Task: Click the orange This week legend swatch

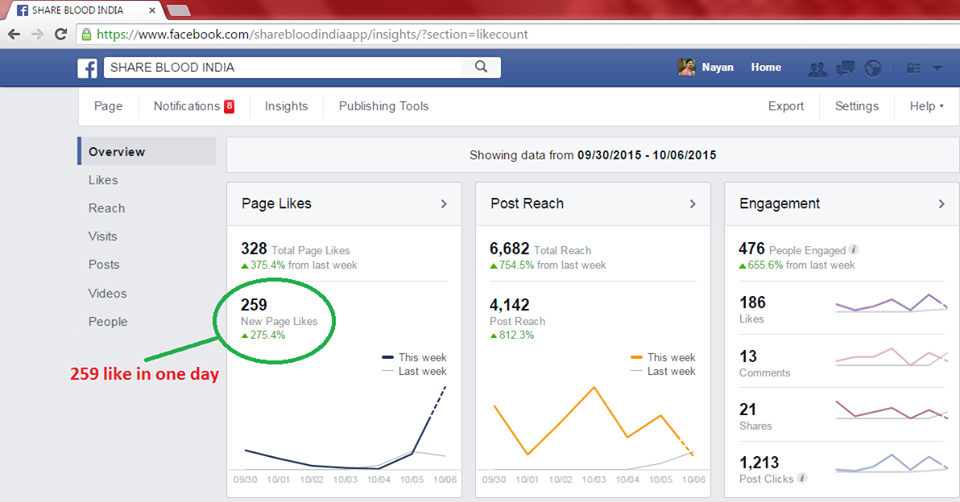Action: 637,357
